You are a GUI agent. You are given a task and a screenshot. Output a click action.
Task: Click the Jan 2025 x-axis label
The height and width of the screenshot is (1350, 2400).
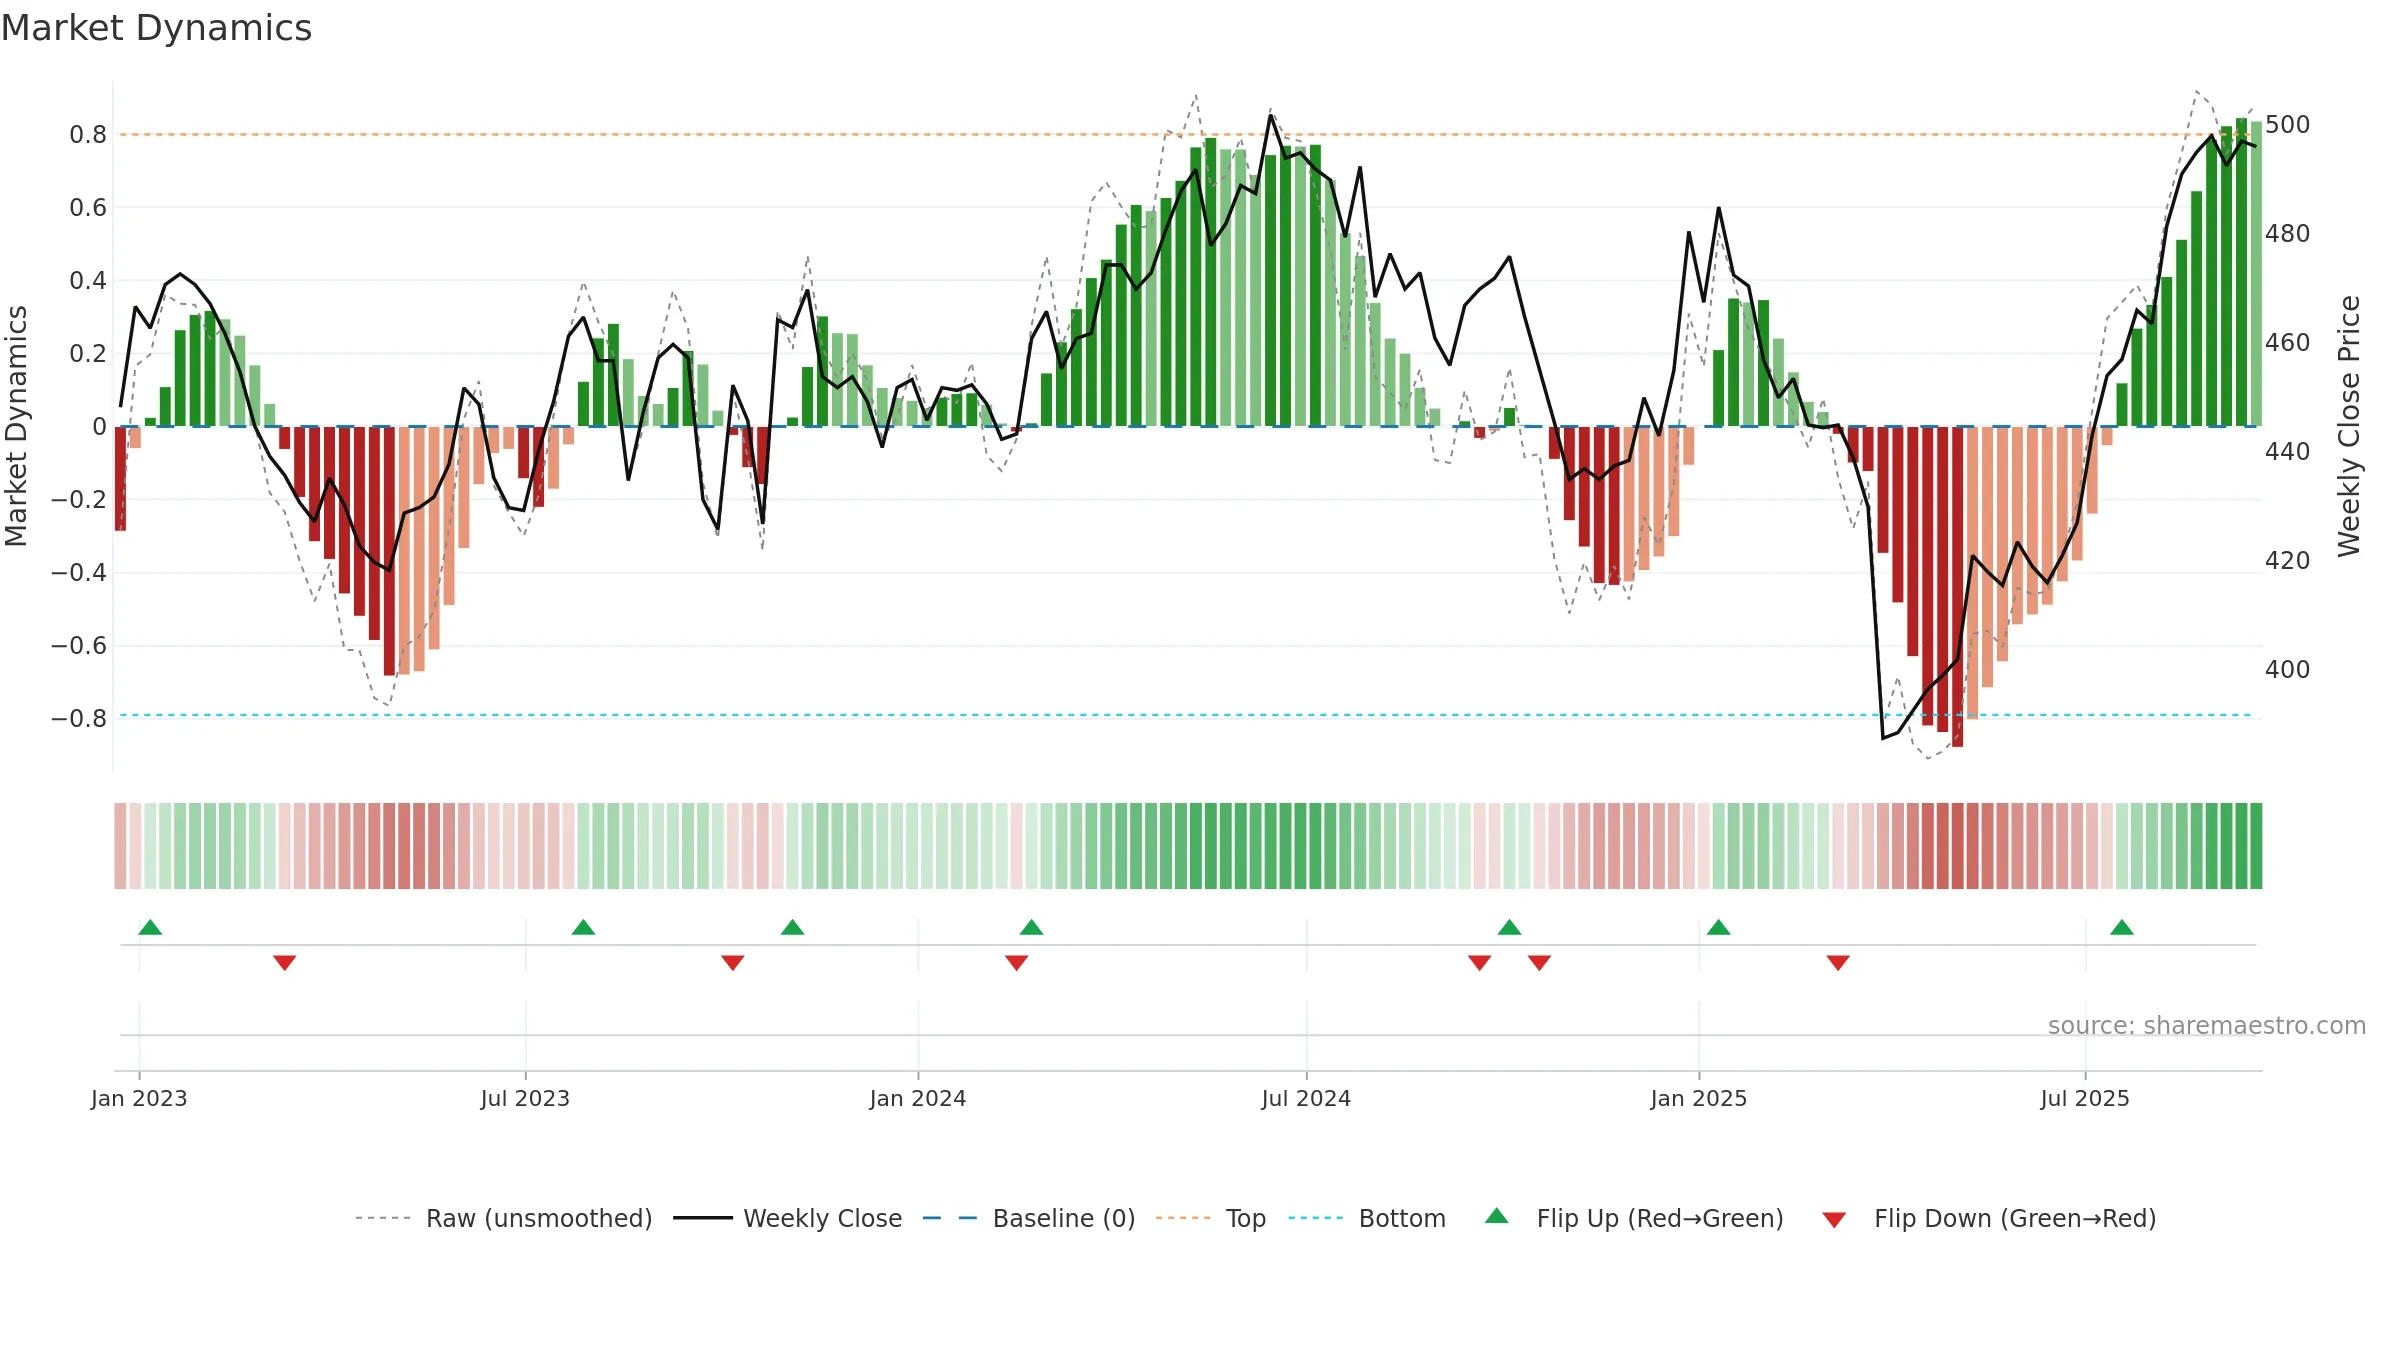click(1699, 1098)
